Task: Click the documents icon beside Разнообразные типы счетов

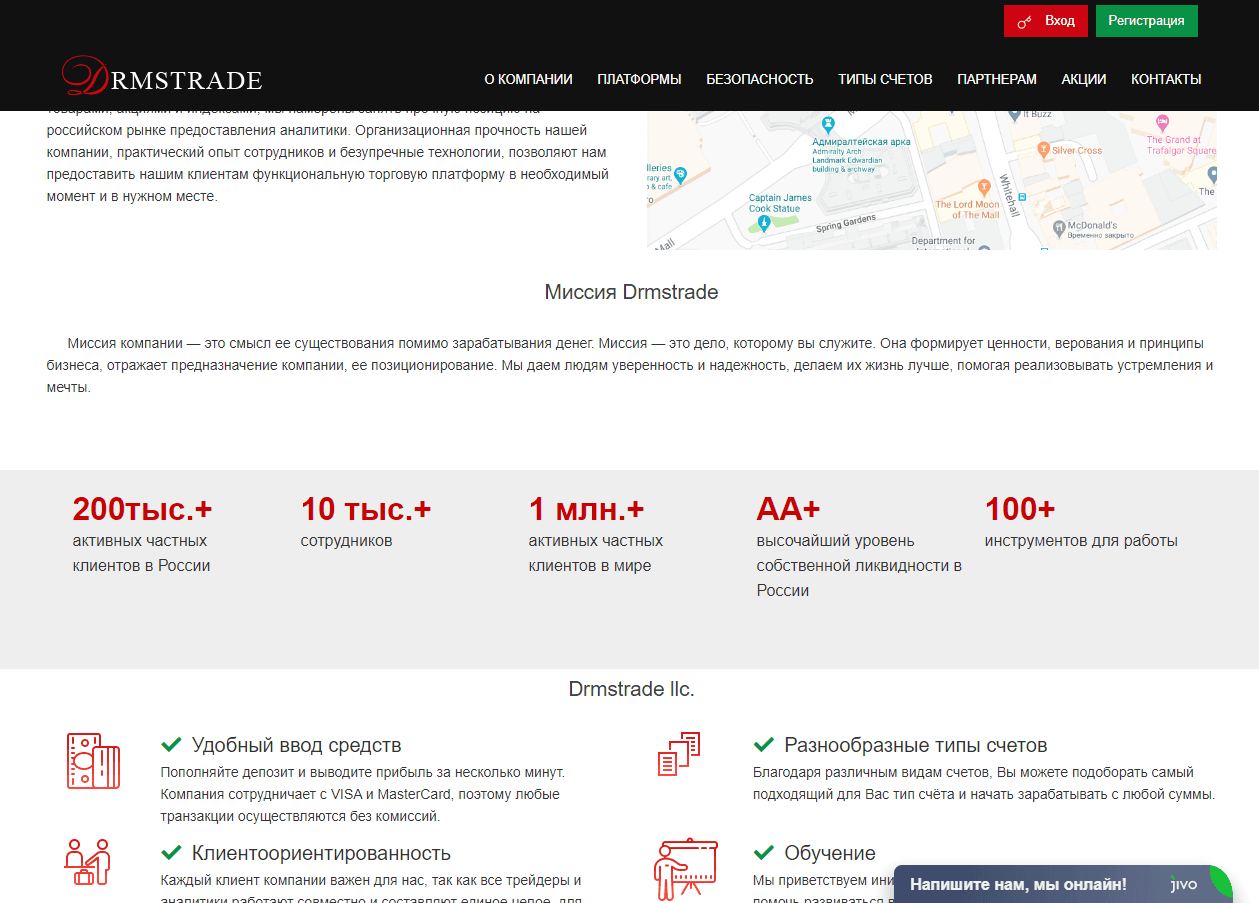Action: pos(678,754)
